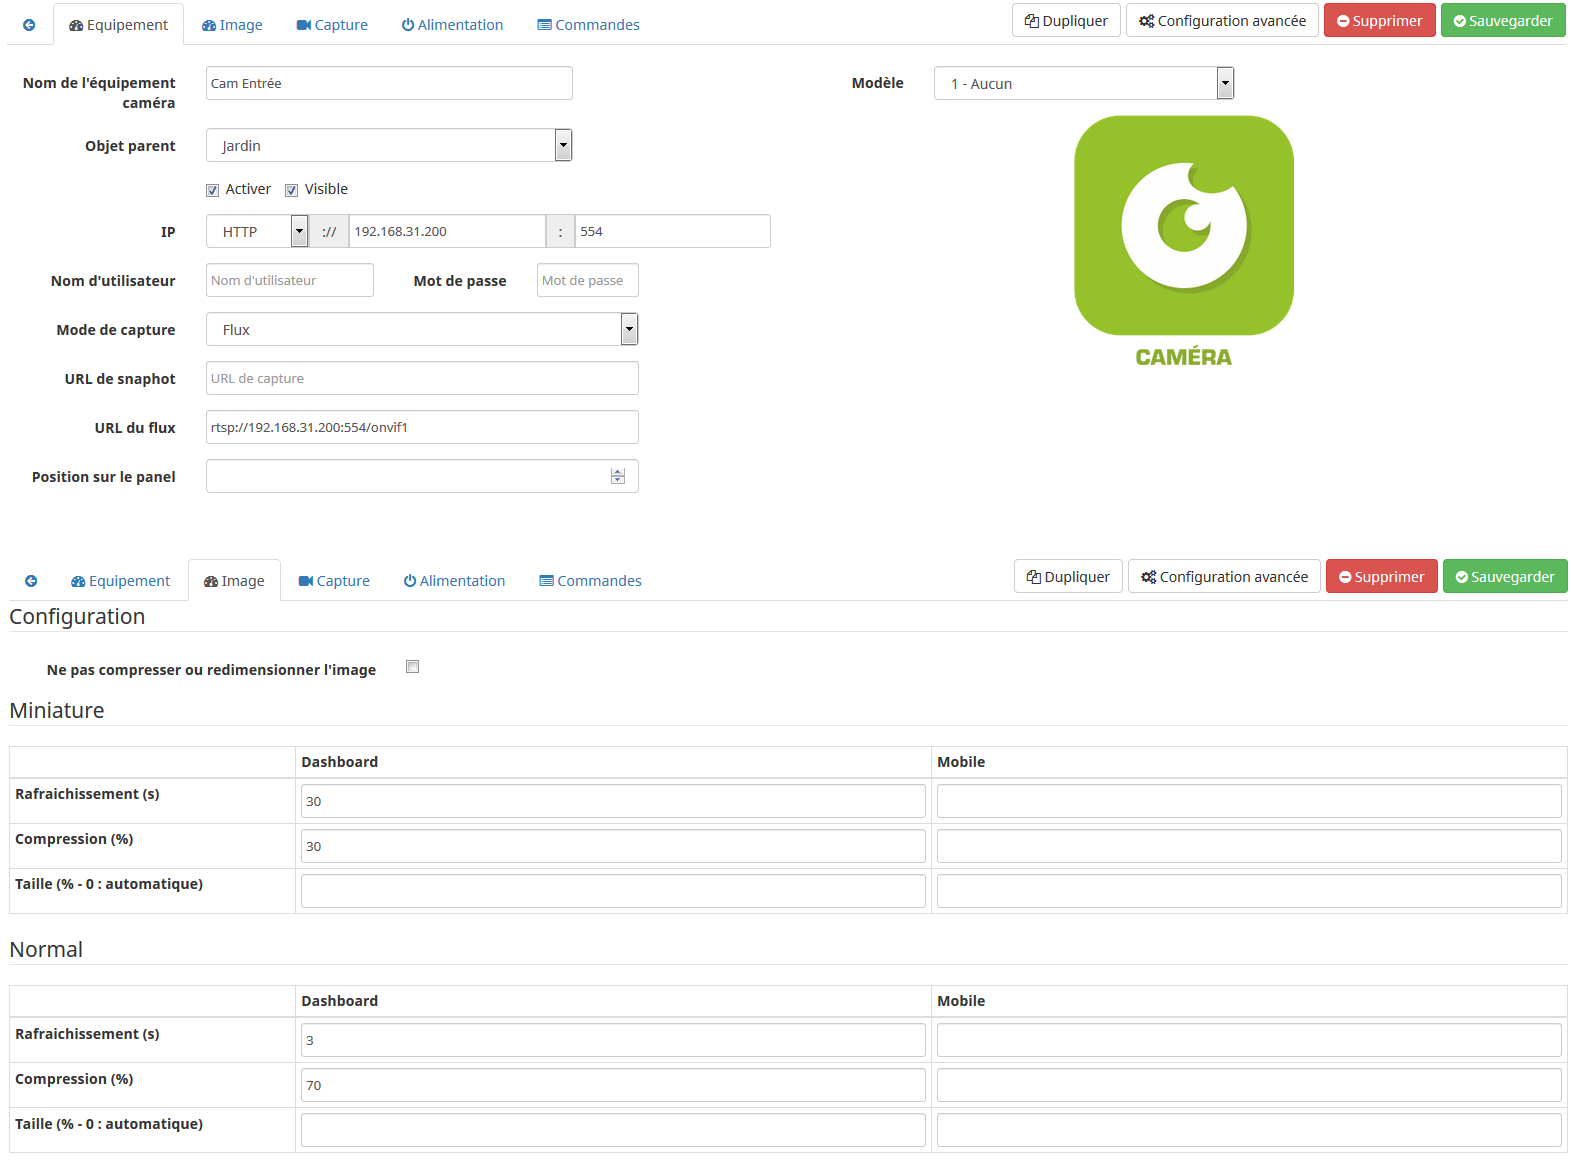Image resolution: width=1571 pixels, height=1163 pixels.
Task: Open the HTTP protocol dropdown
Action: click(x=257, y=231)
